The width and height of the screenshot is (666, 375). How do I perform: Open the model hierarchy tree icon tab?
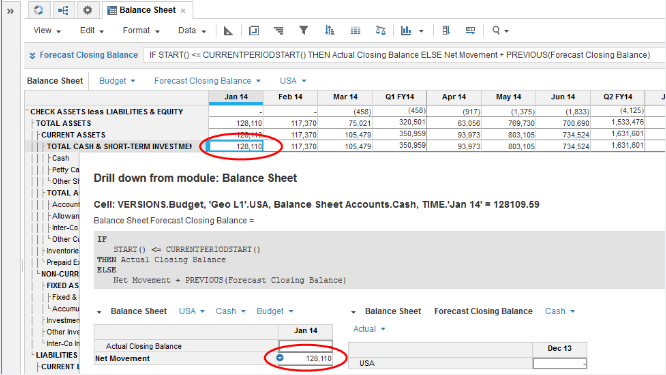point(63,10)
